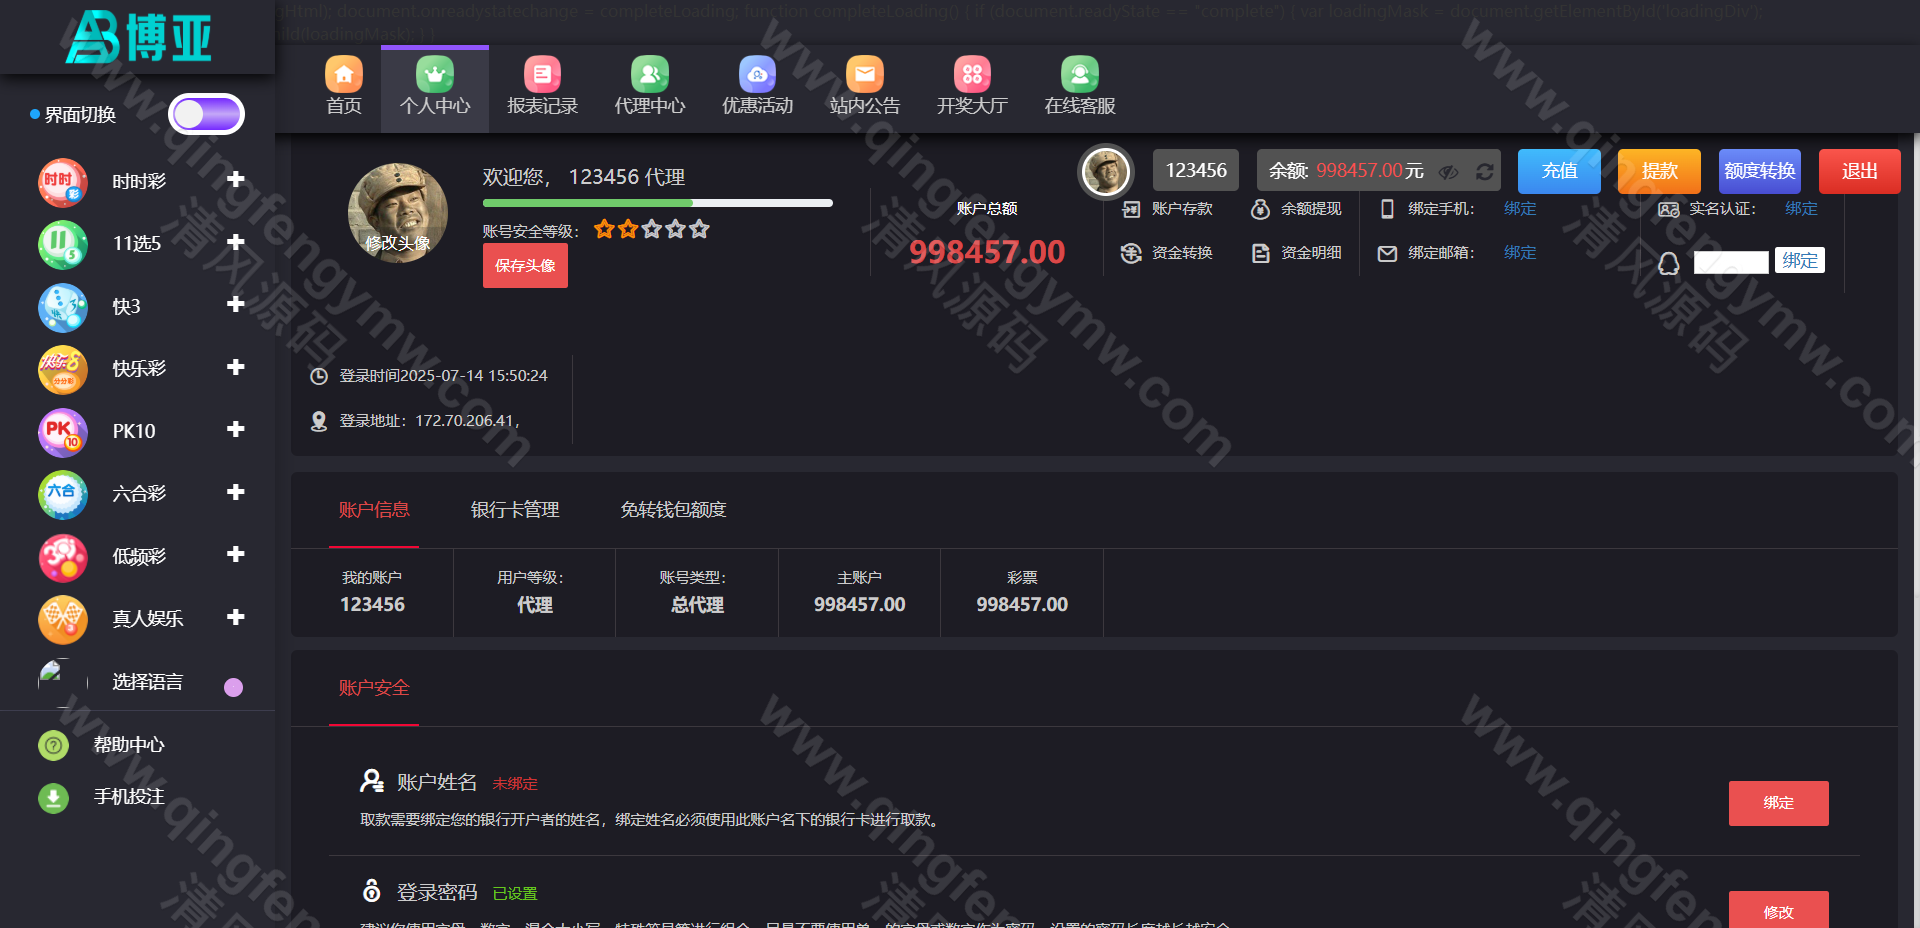Viewport: 1920px width, 928px height.
Task: Click the account security level progress bar
Action: 658,203
